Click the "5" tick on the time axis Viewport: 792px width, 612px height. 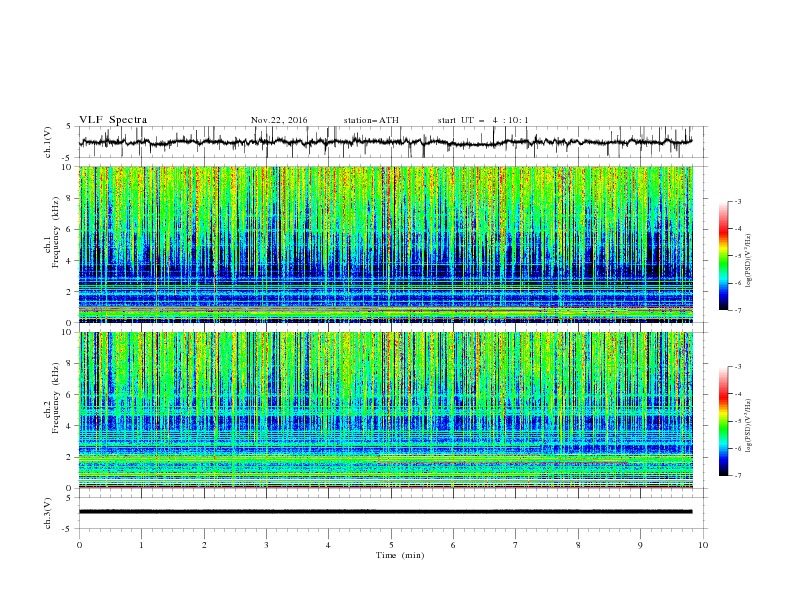pyautogui.click(x=391, y=545)
